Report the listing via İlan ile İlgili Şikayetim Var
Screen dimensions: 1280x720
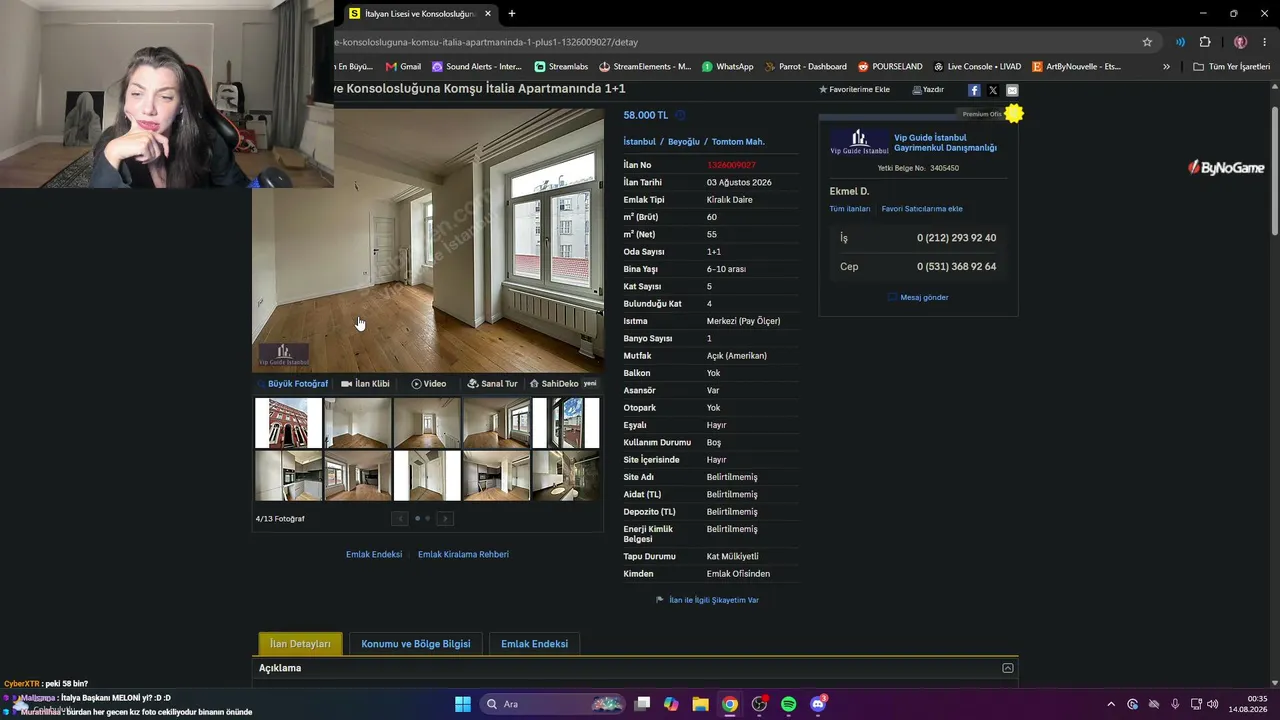coord(707,600)
